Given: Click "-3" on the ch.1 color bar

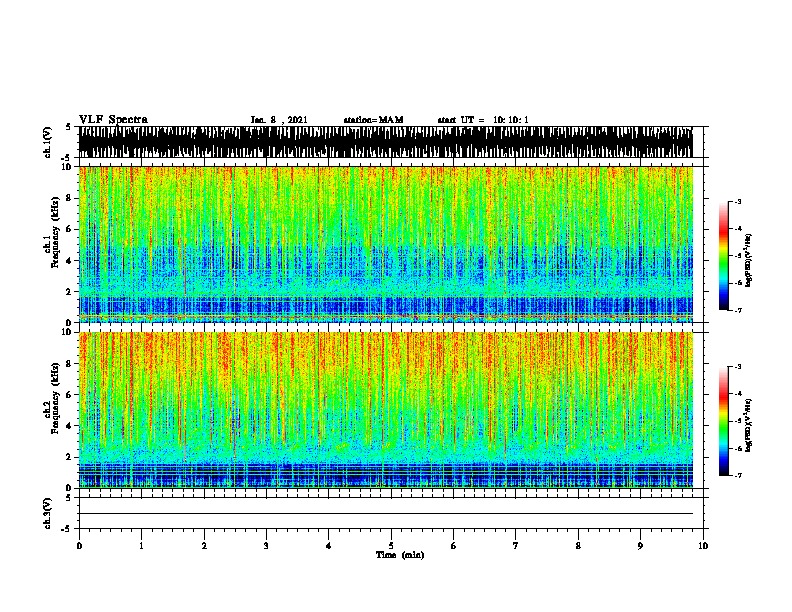Looking at the screenshot, I should [738, 201].
